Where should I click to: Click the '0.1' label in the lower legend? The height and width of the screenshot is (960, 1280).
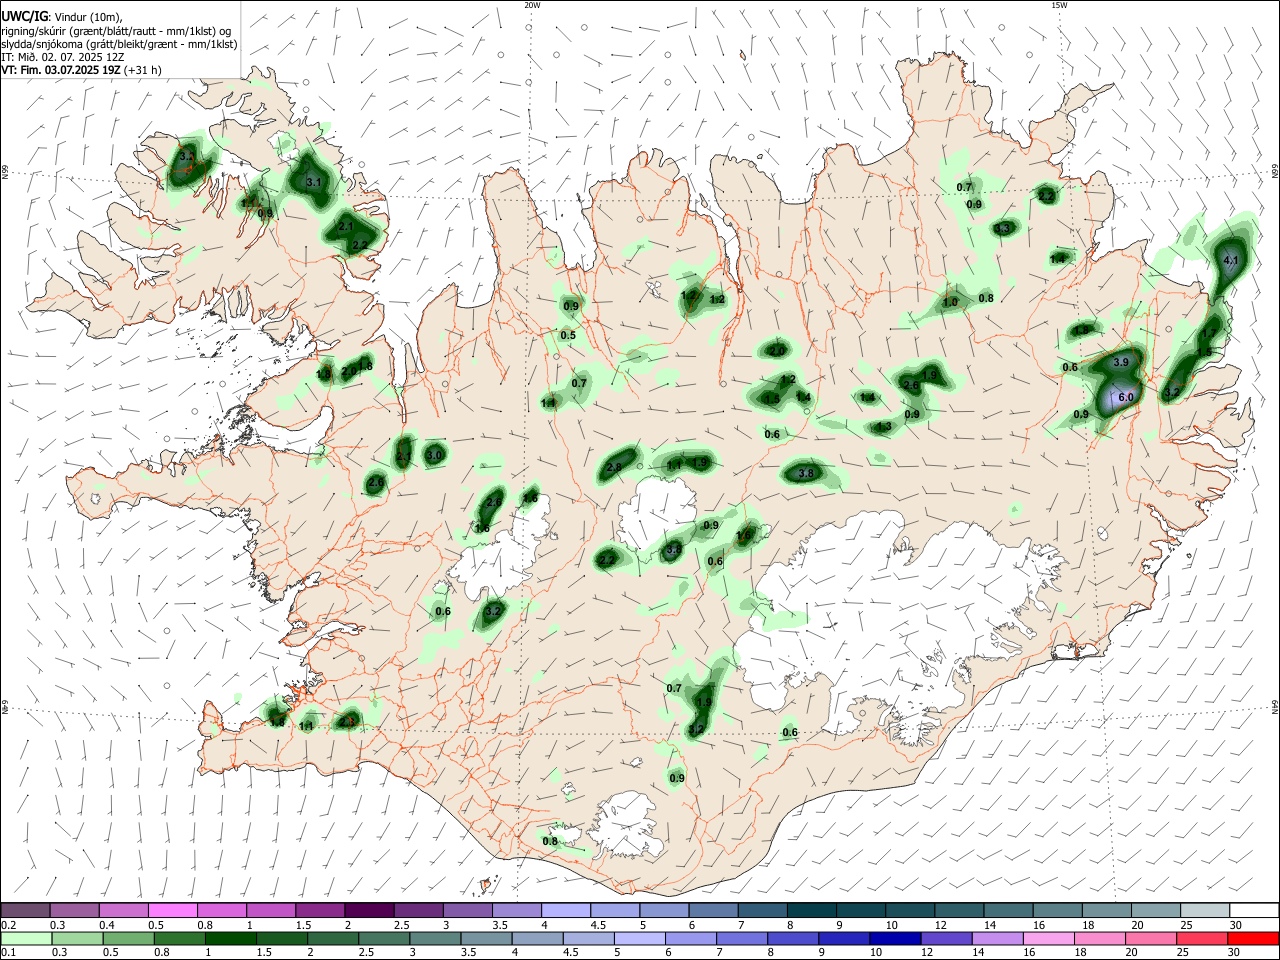pos(8,952)
